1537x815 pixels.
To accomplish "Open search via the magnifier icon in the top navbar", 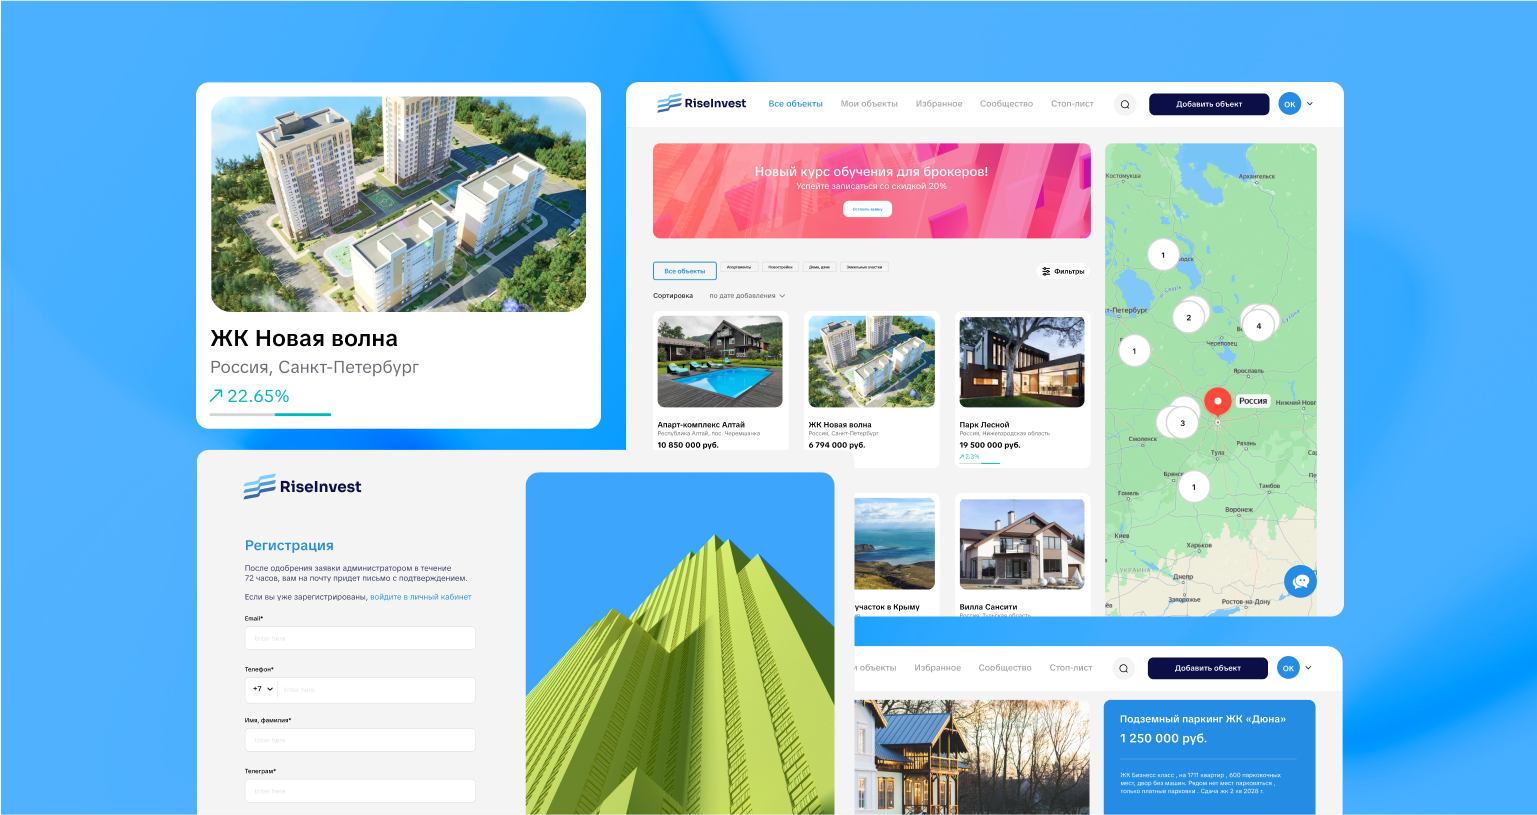I will coord(1125,104).
